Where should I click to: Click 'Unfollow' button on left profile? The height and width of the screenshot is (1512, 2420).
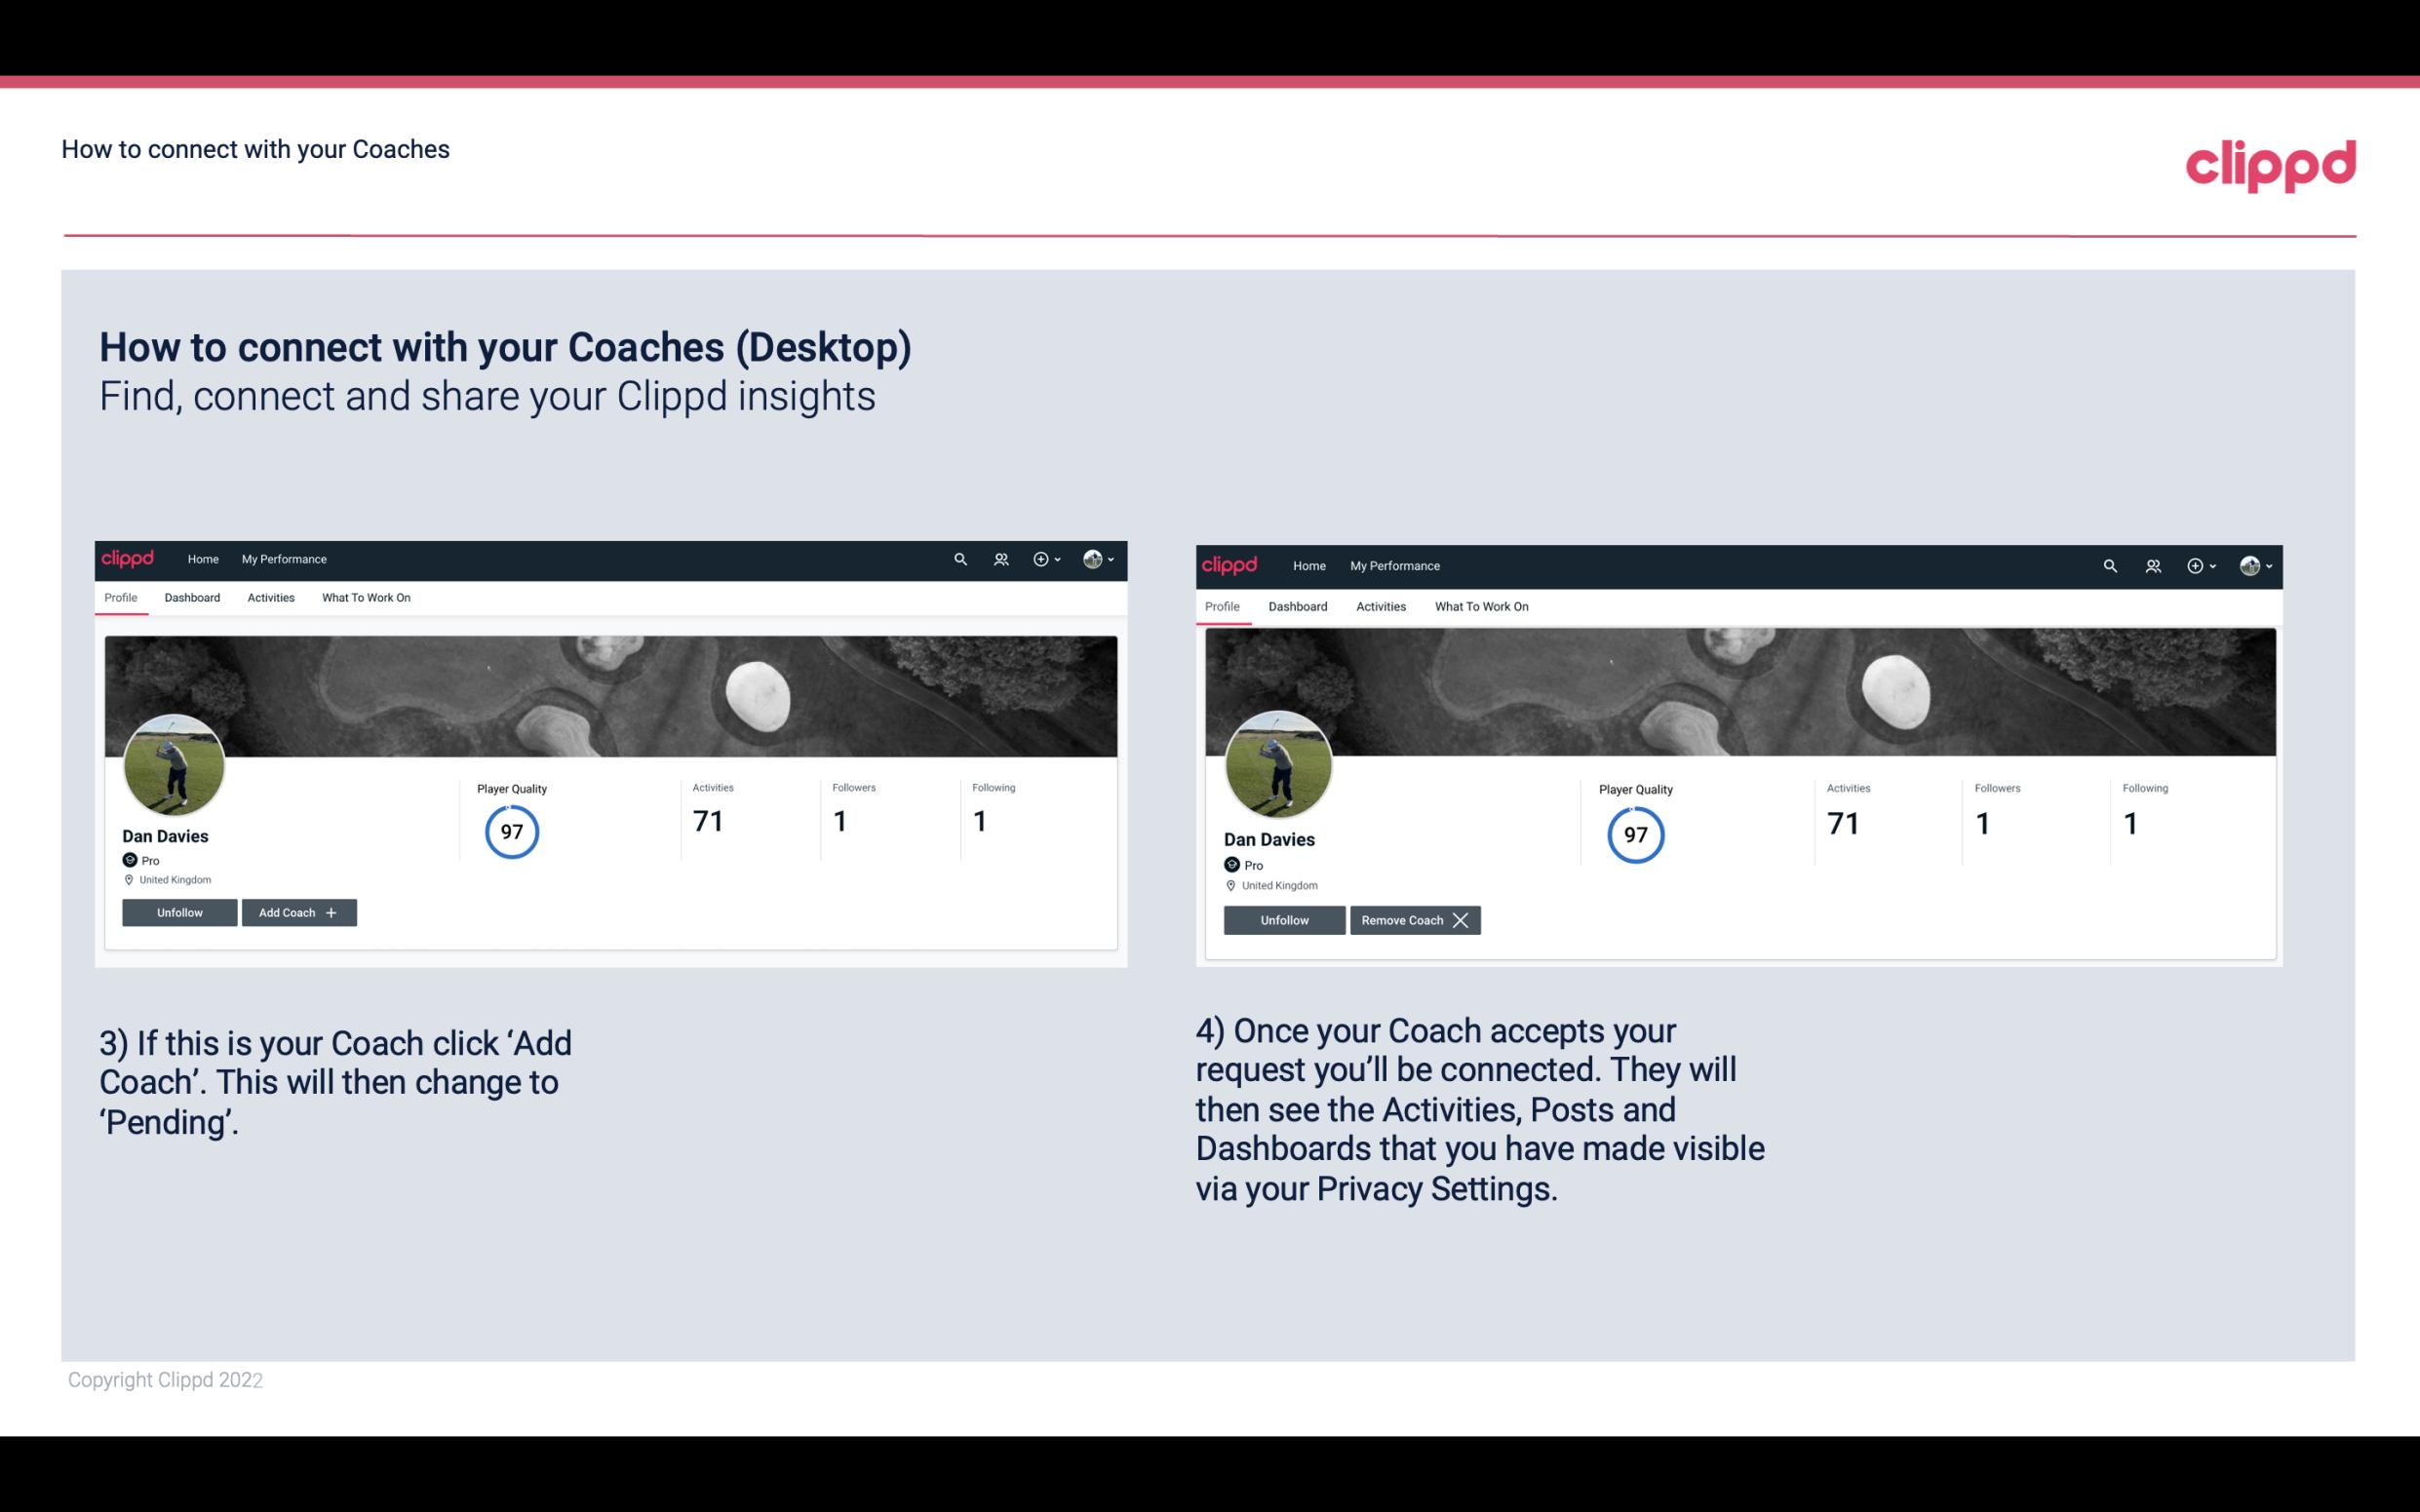tap(179, 911)
